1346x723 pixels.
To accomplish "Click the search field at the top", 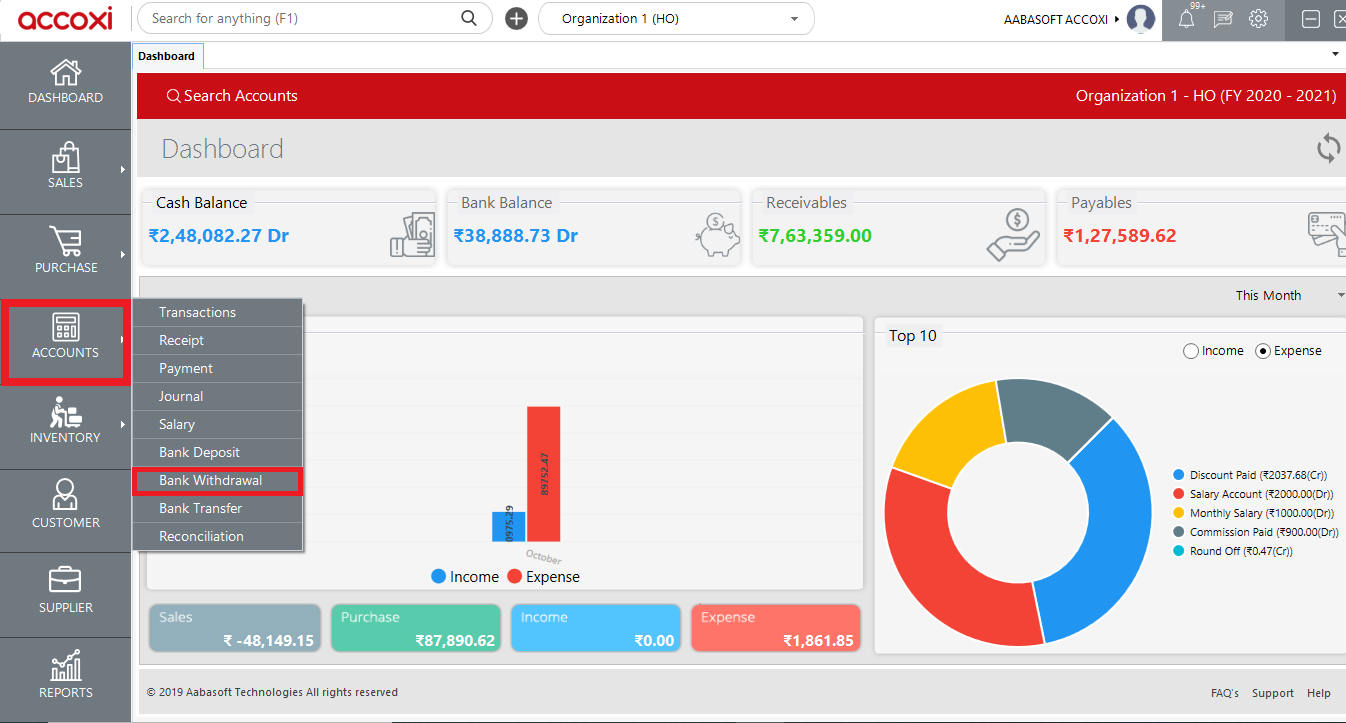I will click(300, 18).
